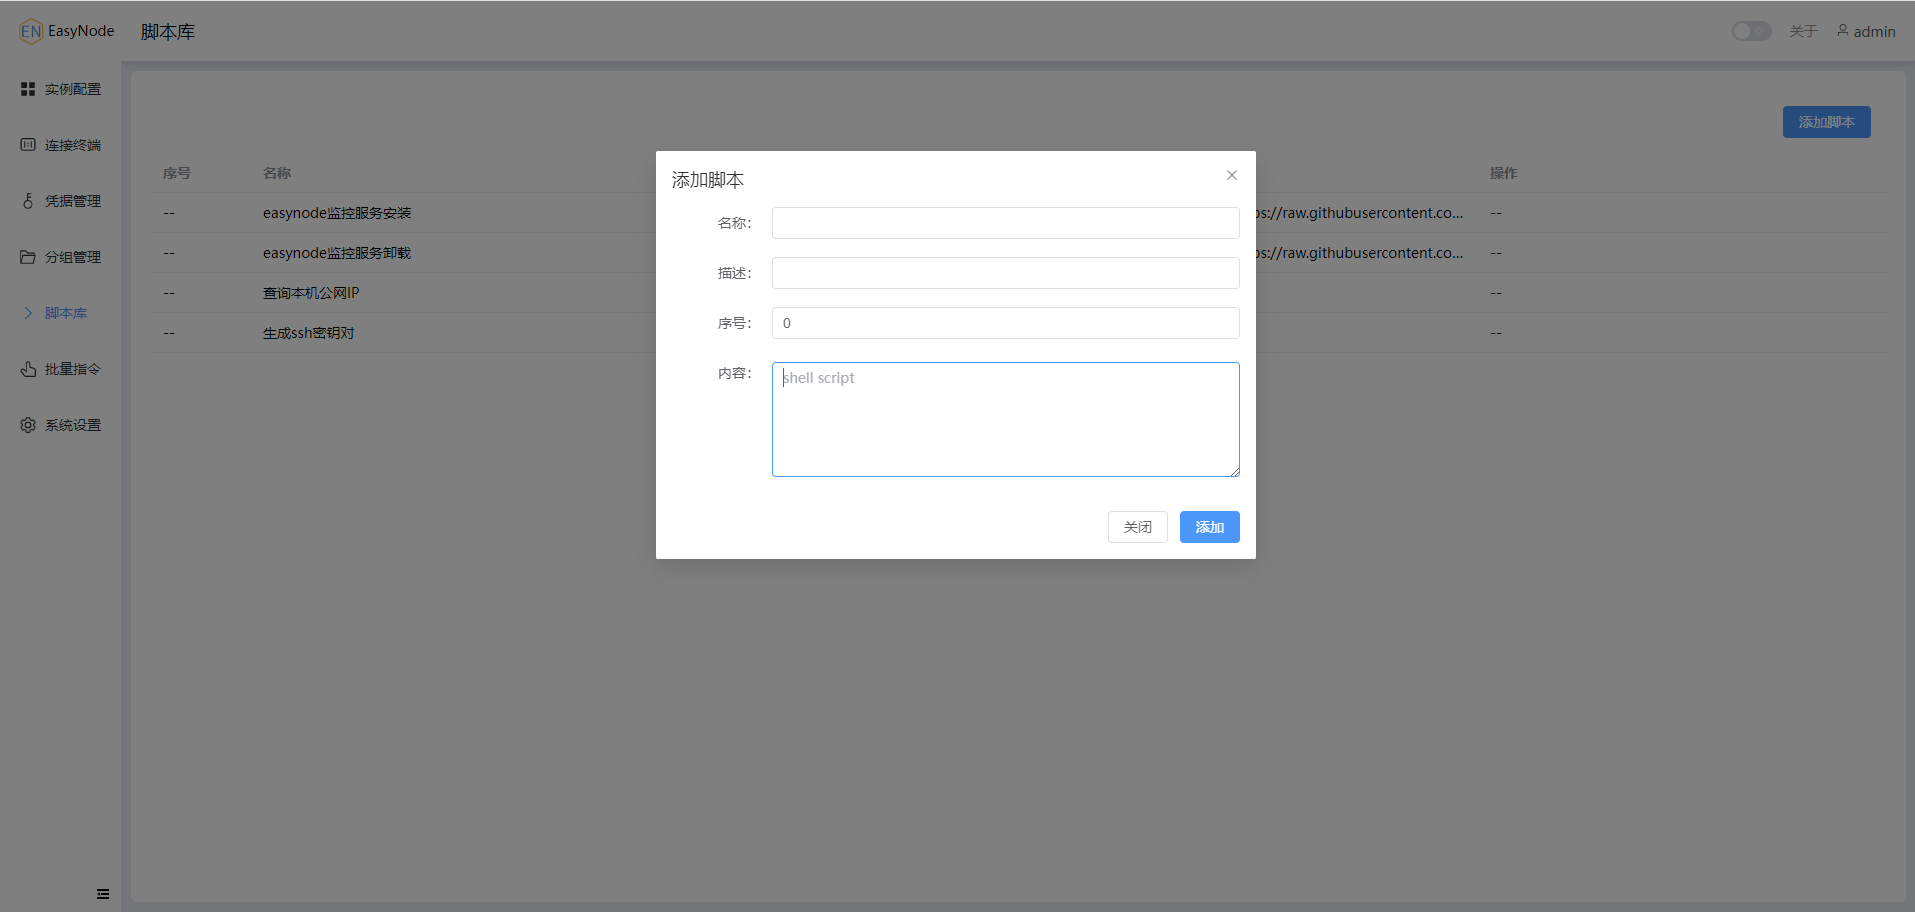Click the arrow beside 脚本库 menu

click(x=28, y=313)
